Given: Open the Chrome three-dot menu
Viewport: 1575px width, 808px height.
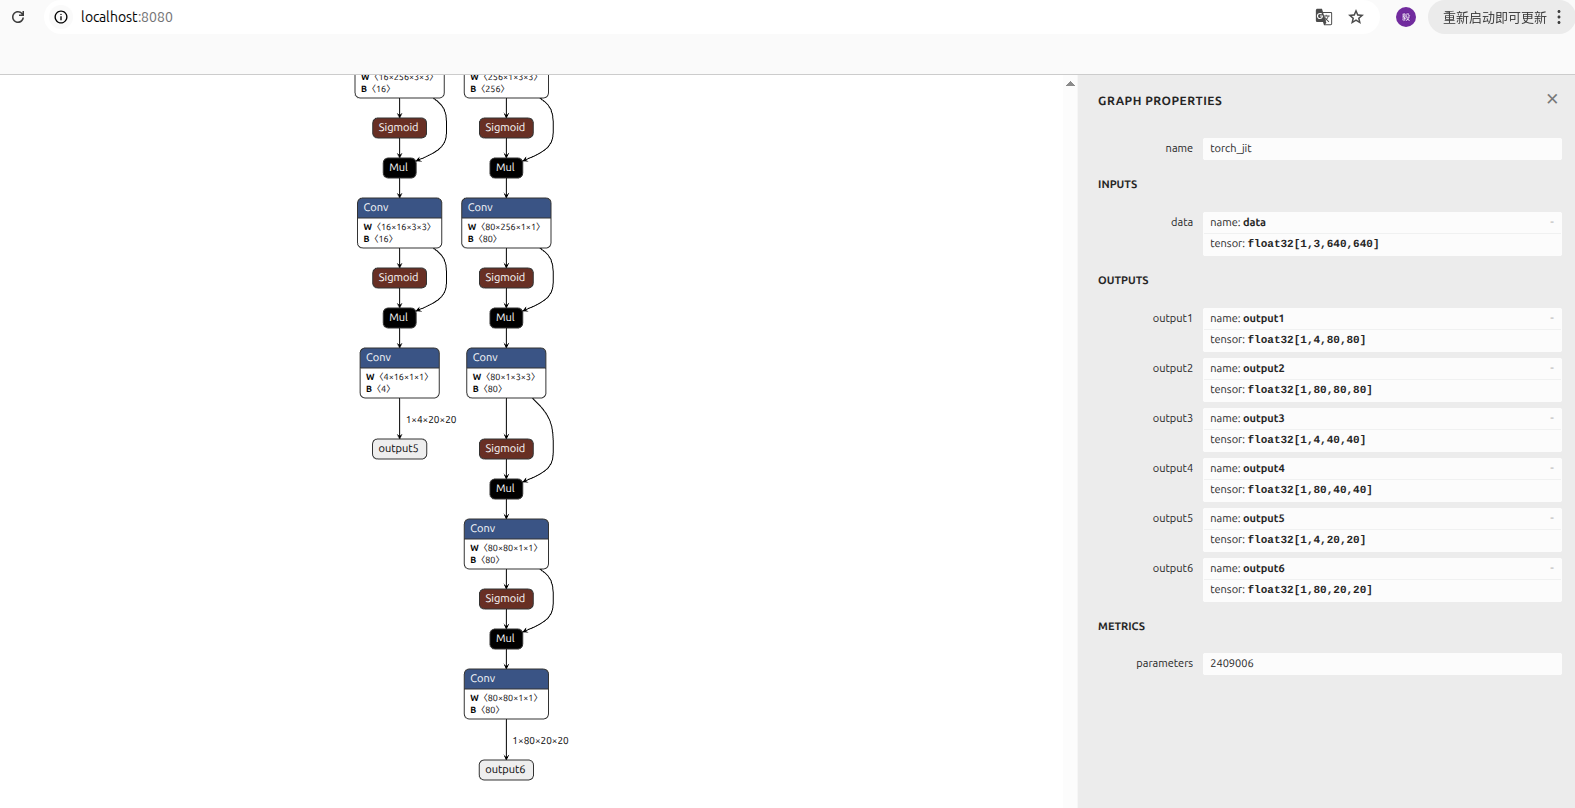Looking at the screenshot, I should pyautogui.click(x=1559, y=17).
